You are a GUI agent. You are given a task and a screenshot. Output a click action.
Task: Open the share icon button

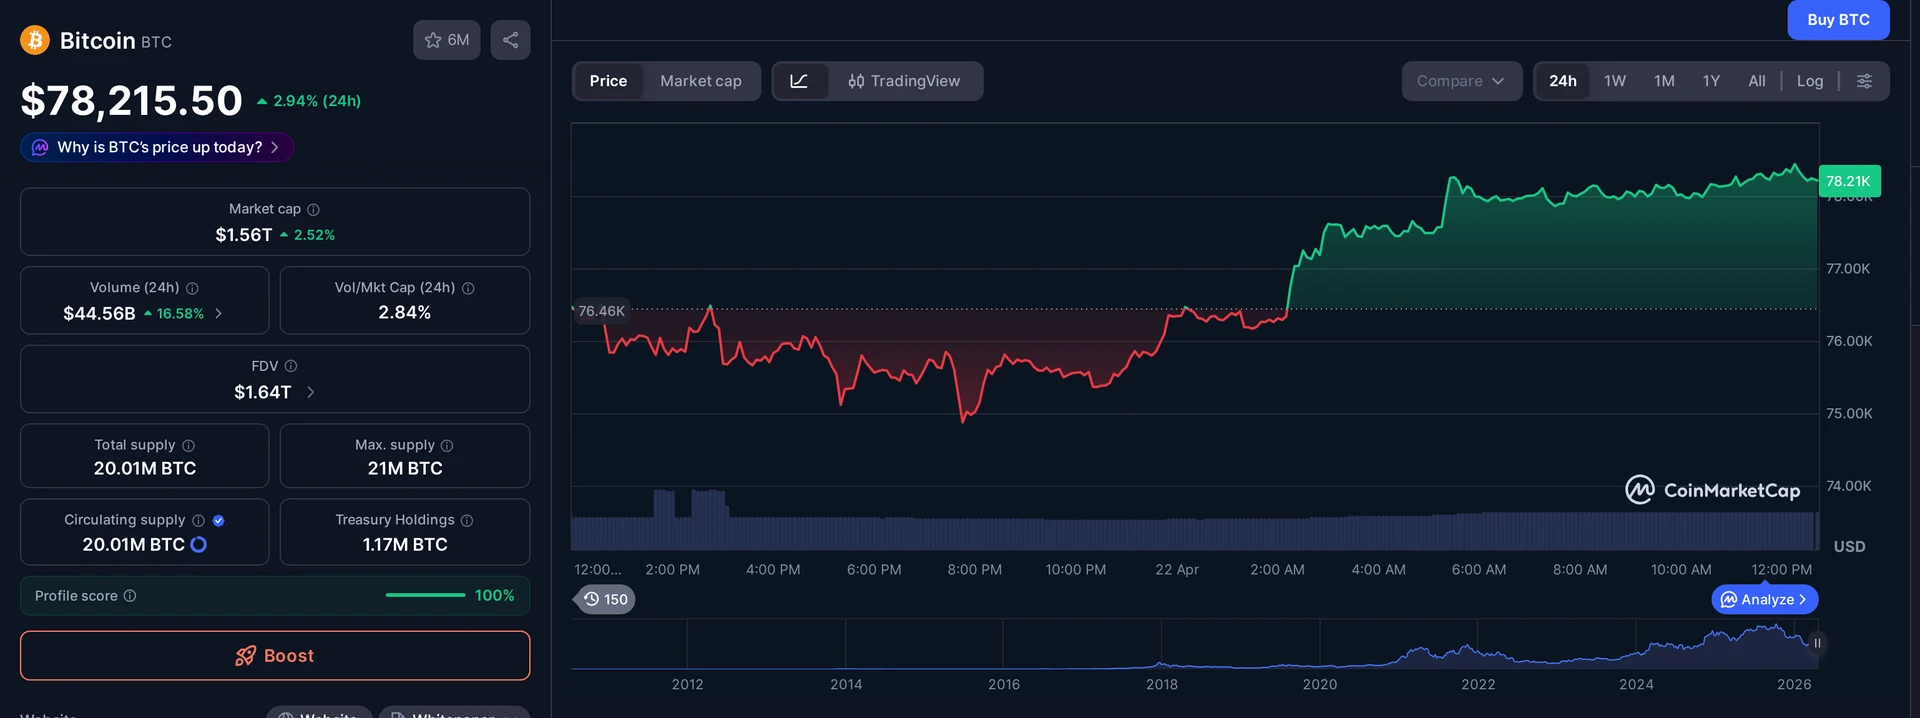tap(510, 40)
